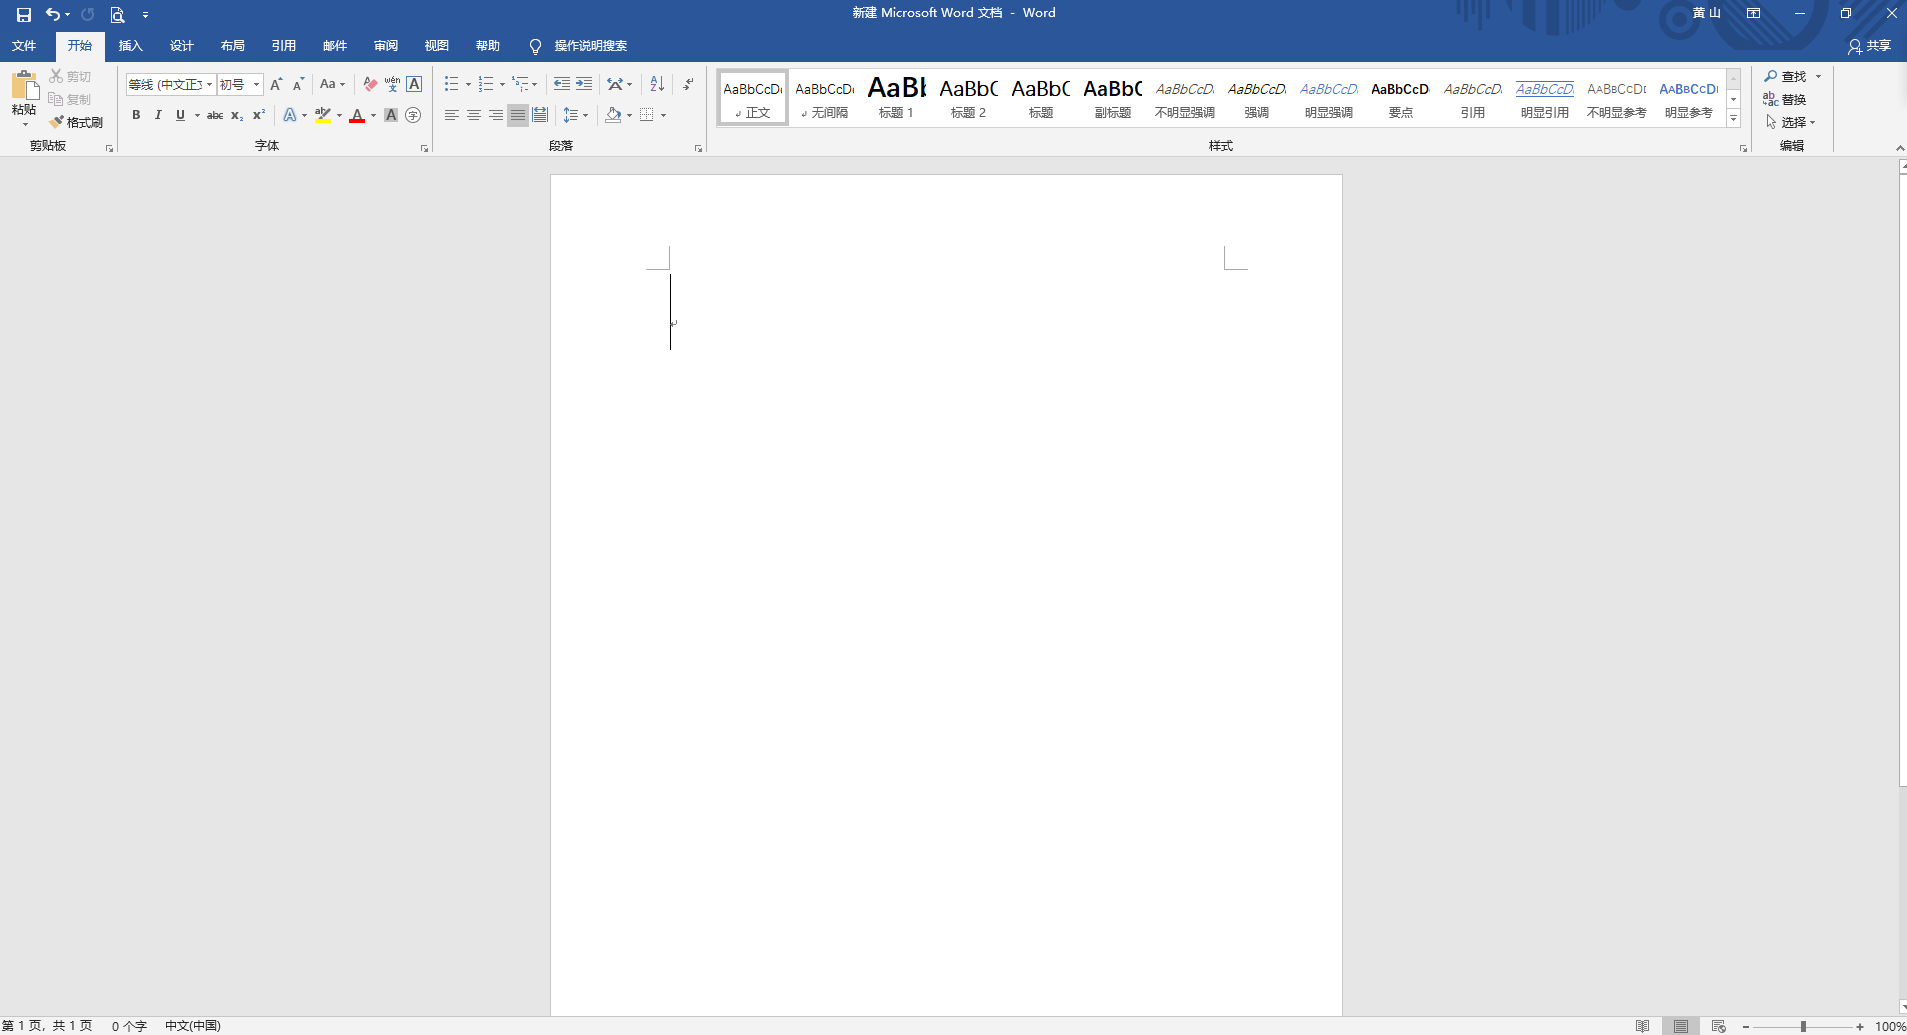Click the word count in status bar
The width and height of the screenshot is (1907, 1035).
point(128,1026)
